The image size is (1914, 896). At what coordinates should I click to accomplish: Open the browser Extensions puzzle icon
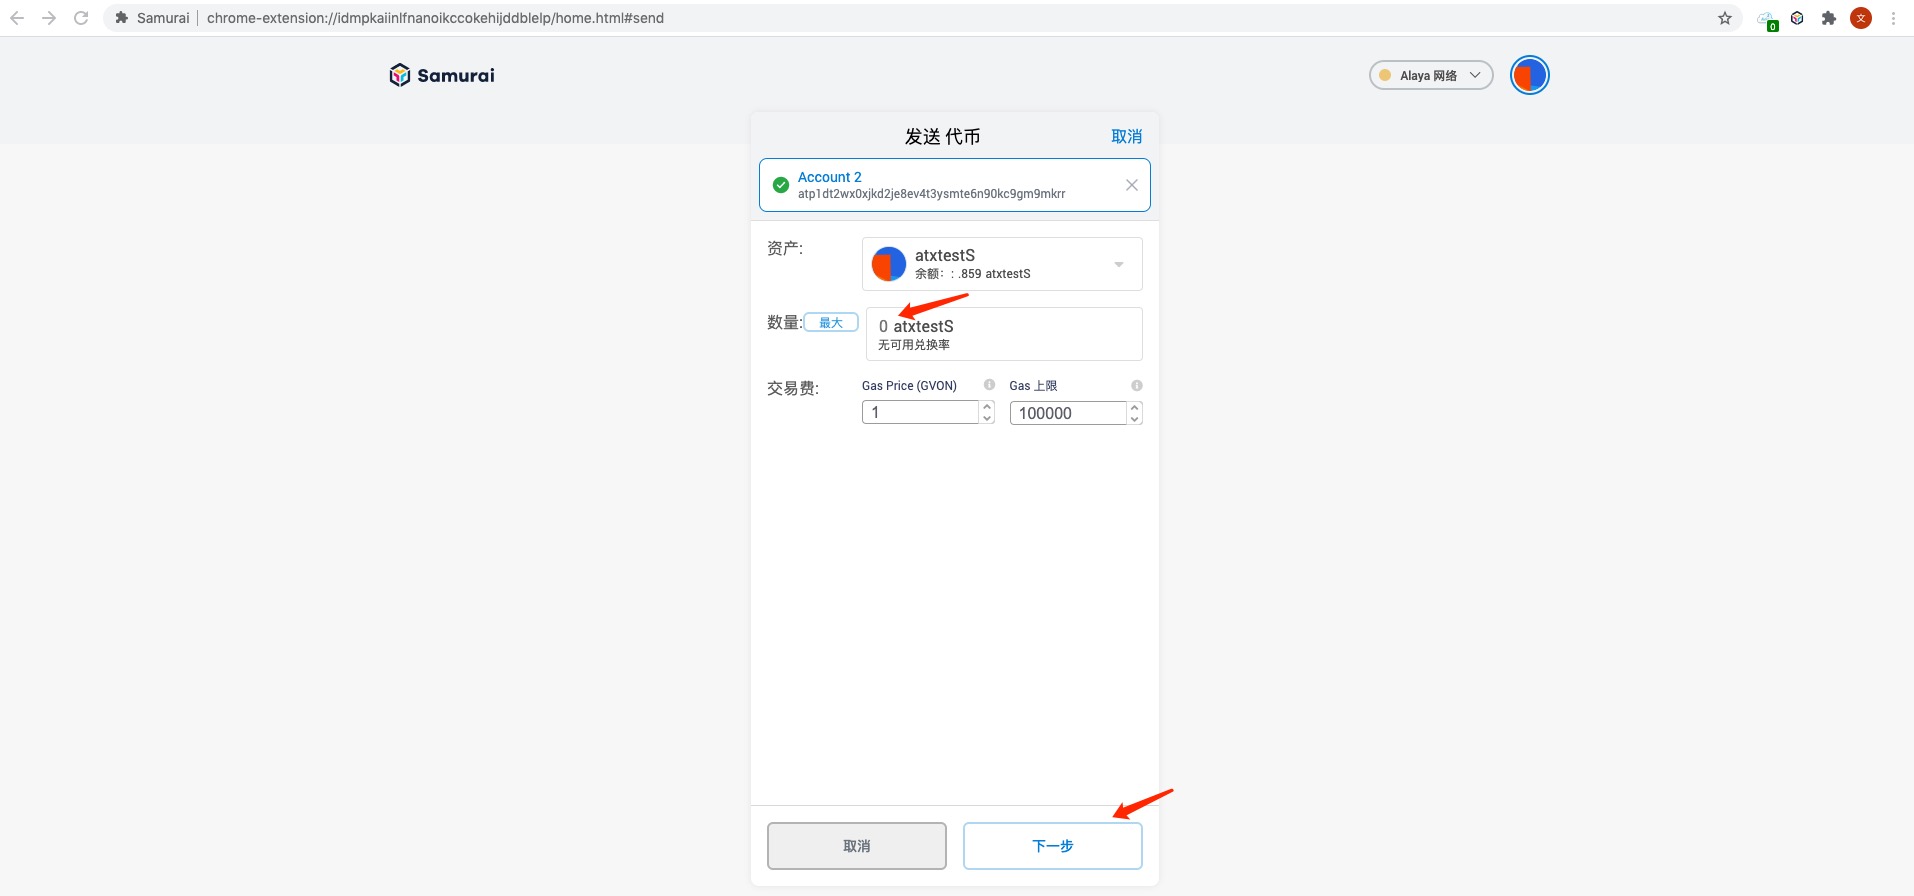[x=1829, y=18]
